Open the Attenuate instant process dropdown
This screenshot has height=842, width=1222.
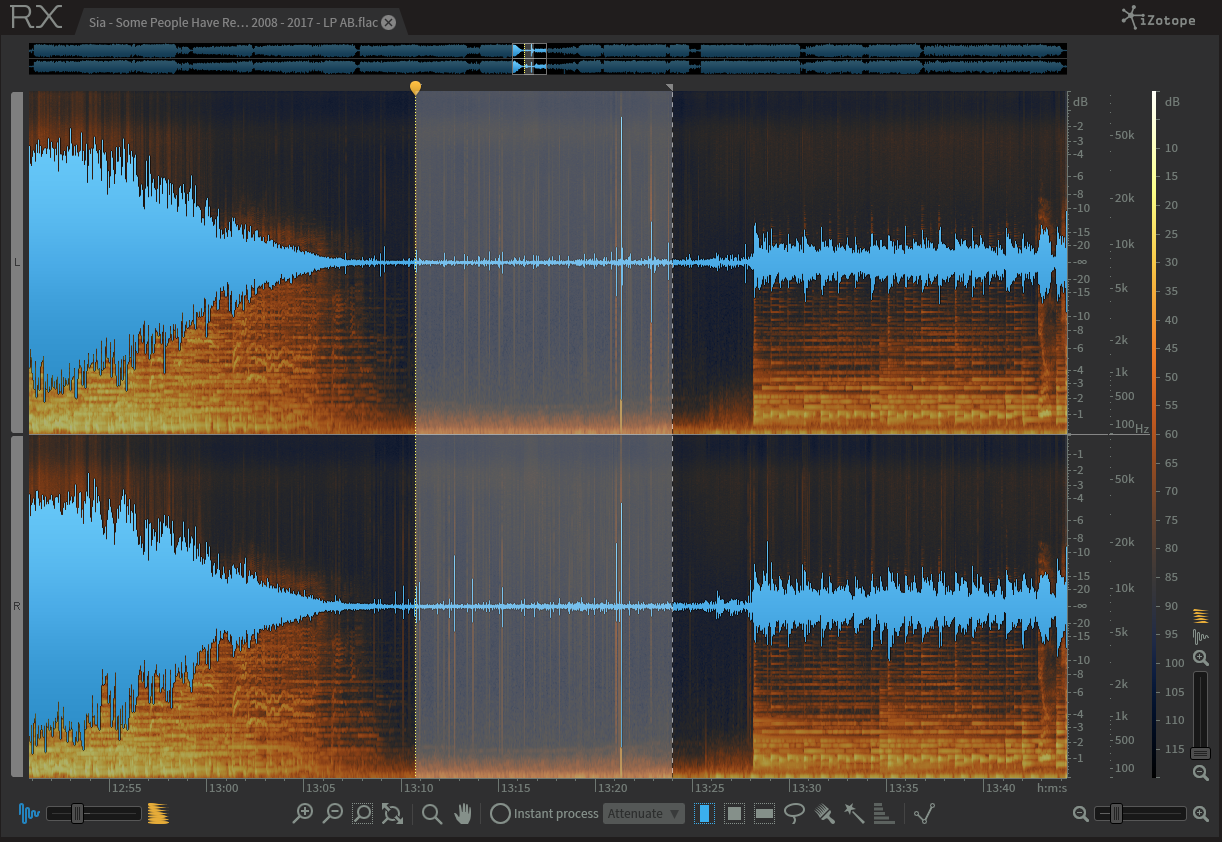pyautogui.click(x=644, y=814)
